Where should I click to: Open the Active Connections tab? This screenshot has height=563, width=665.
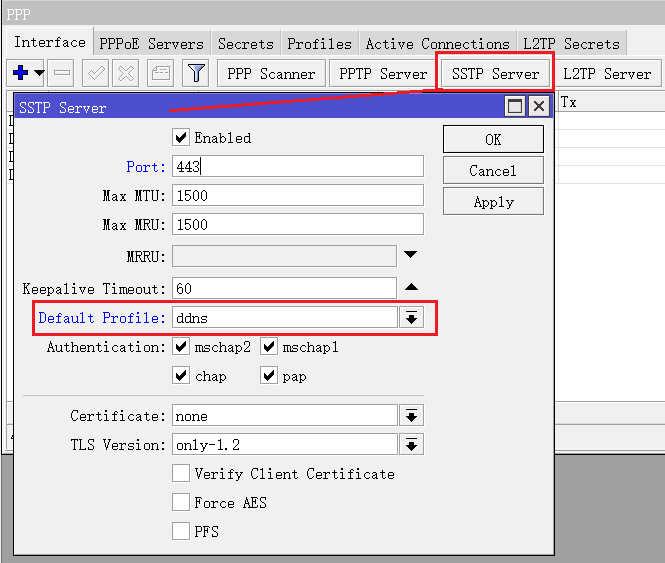[x=437, y=43]
